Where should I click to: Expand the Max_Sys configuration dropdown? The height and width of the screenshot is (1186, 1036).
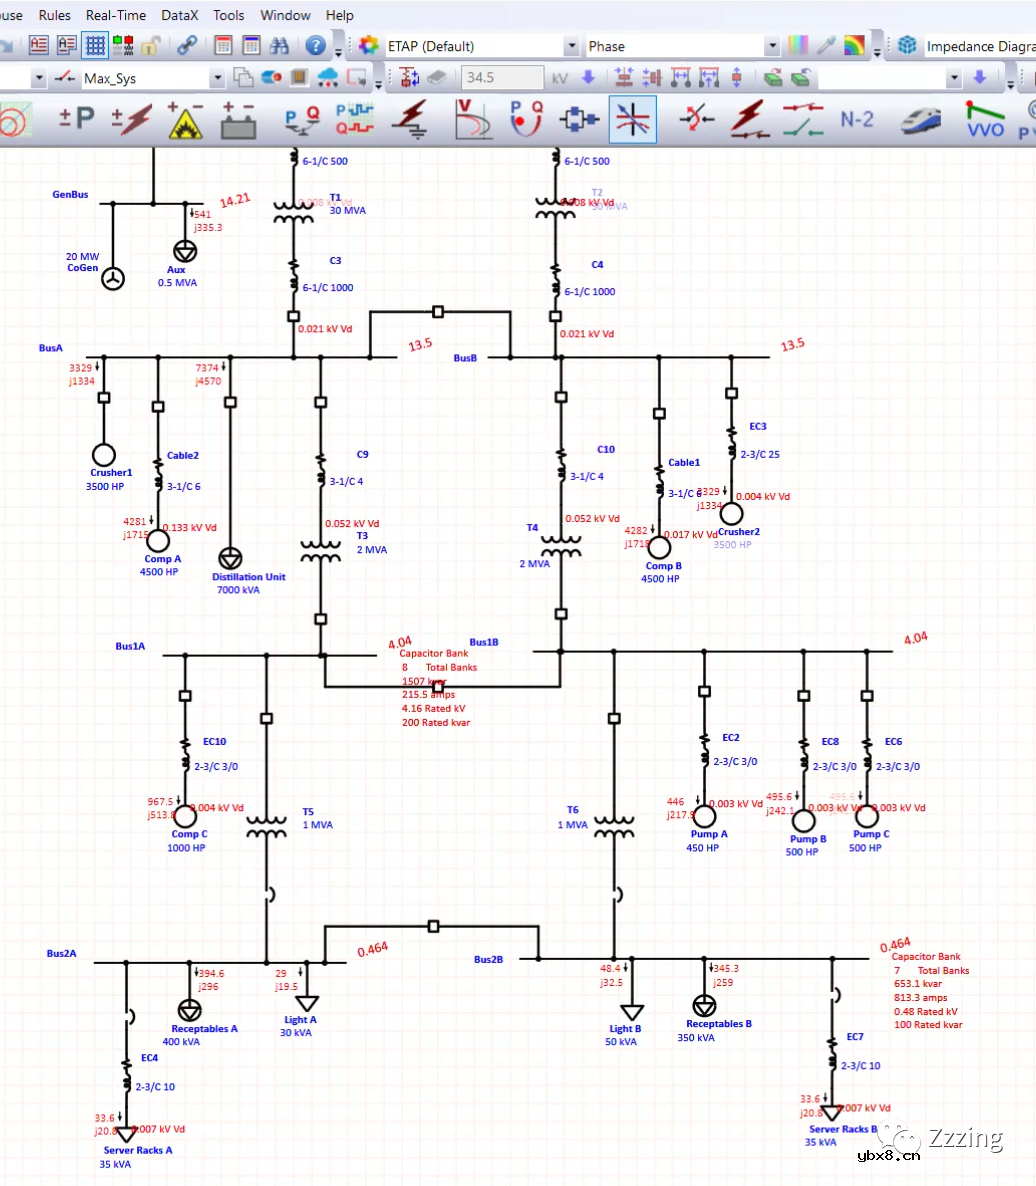click(x=218, y=78)
